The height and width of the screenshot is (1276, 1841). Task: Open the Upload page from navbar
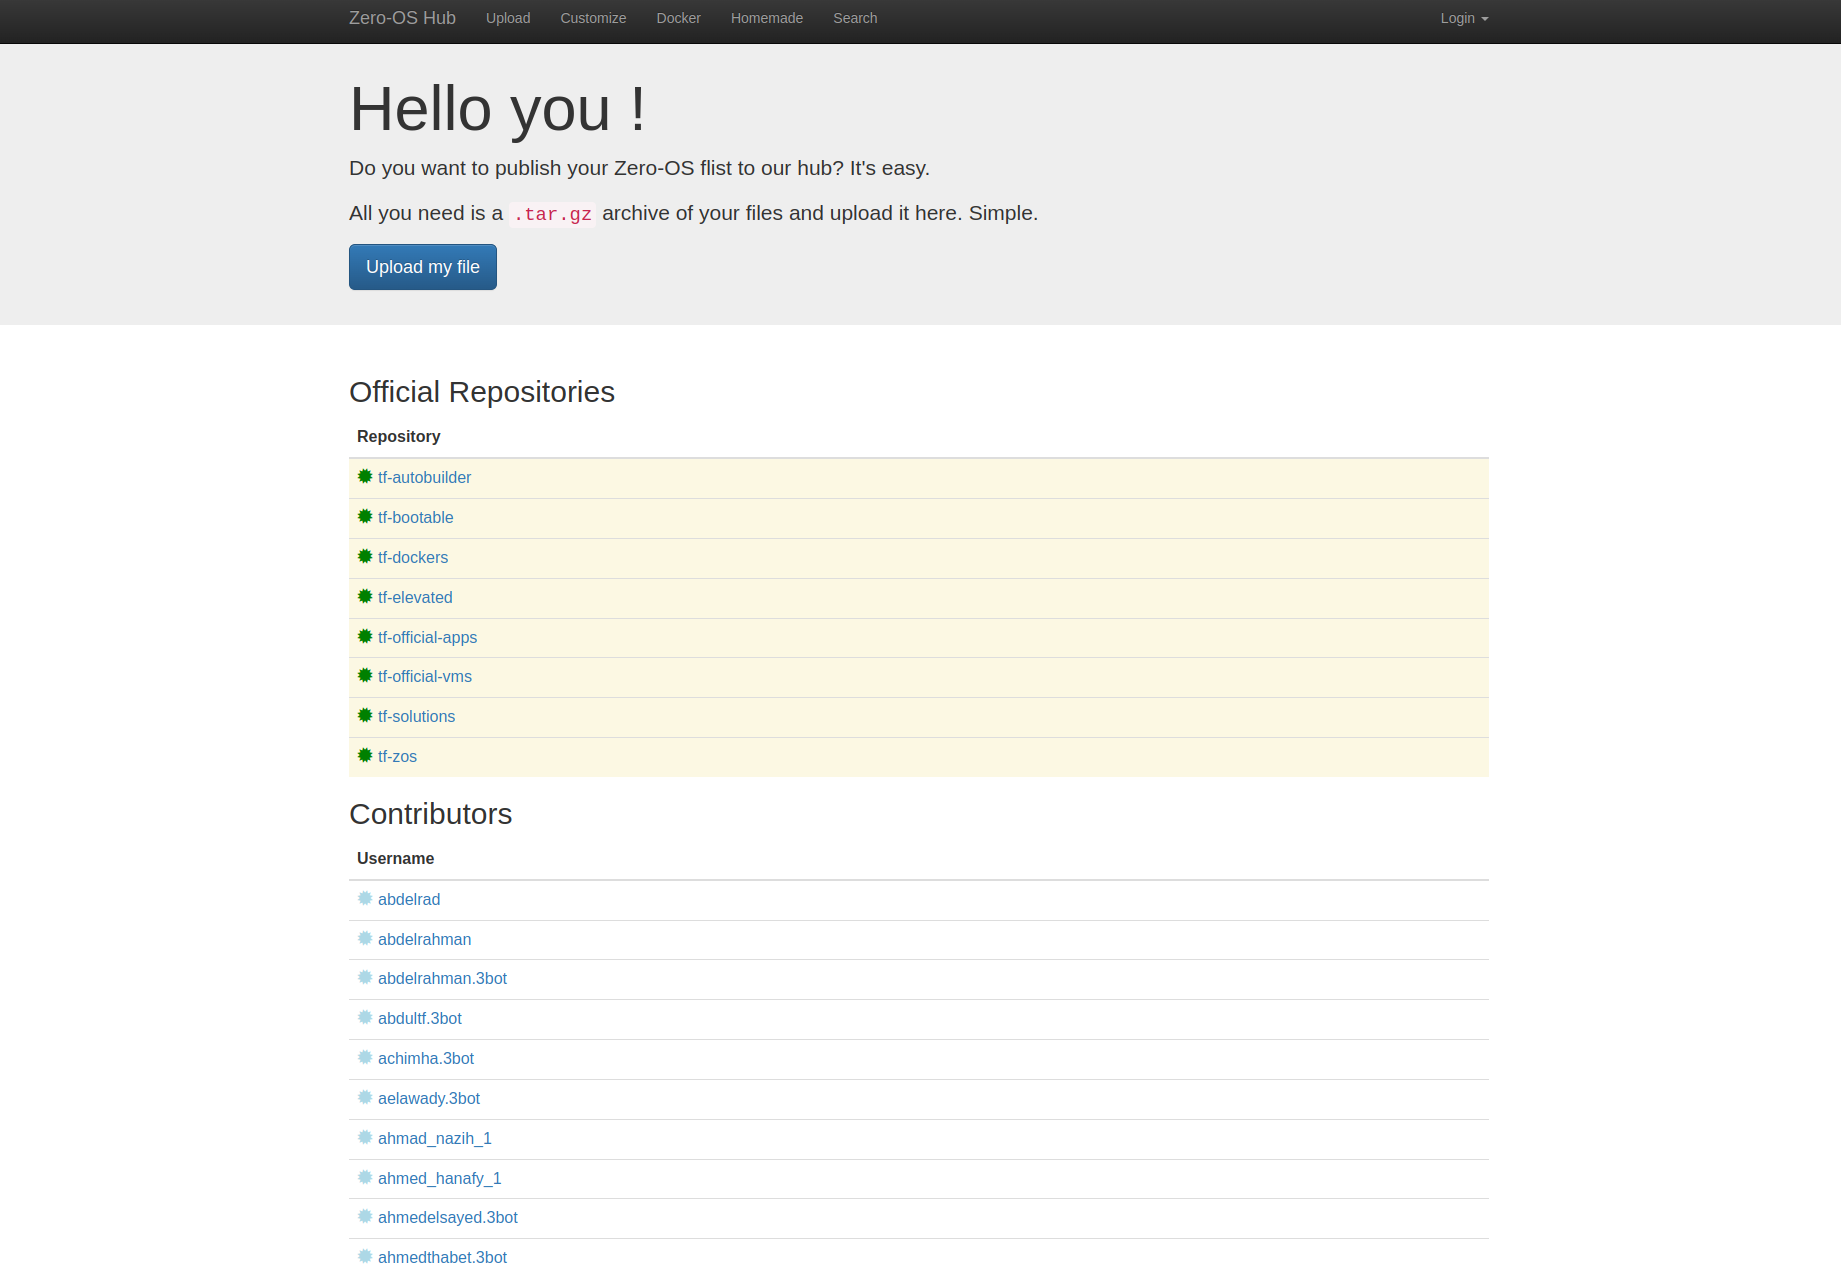508,18
